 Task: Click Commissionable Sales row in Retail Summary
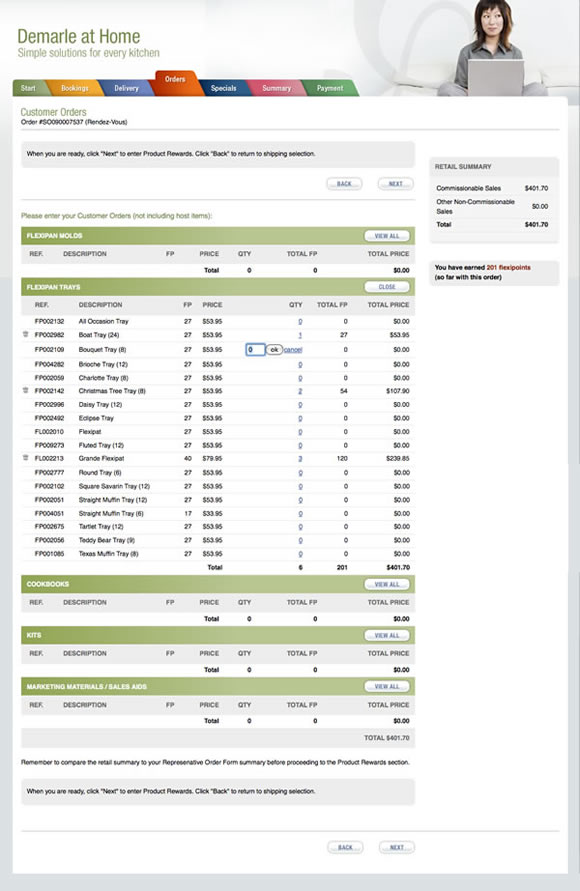pos(492,188)
